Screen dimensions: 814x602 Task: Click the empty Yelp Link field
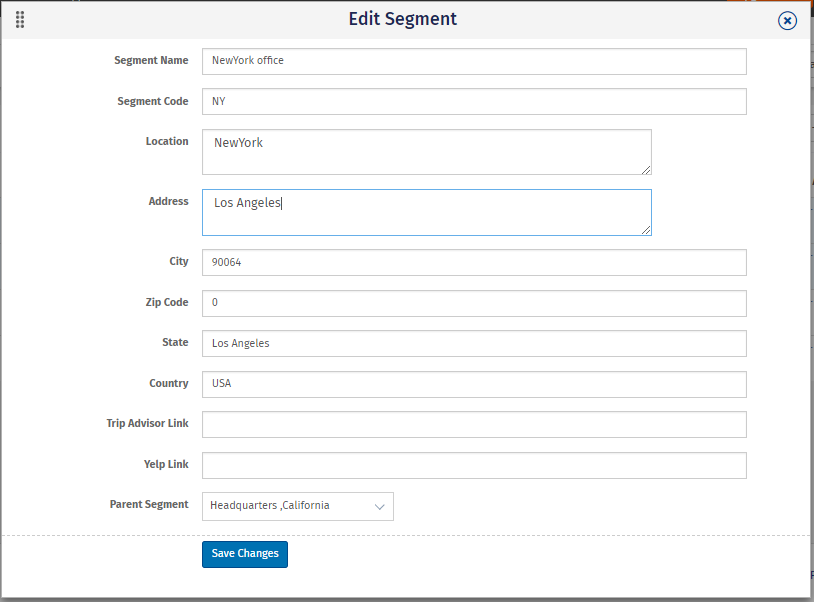pos(474,465)
